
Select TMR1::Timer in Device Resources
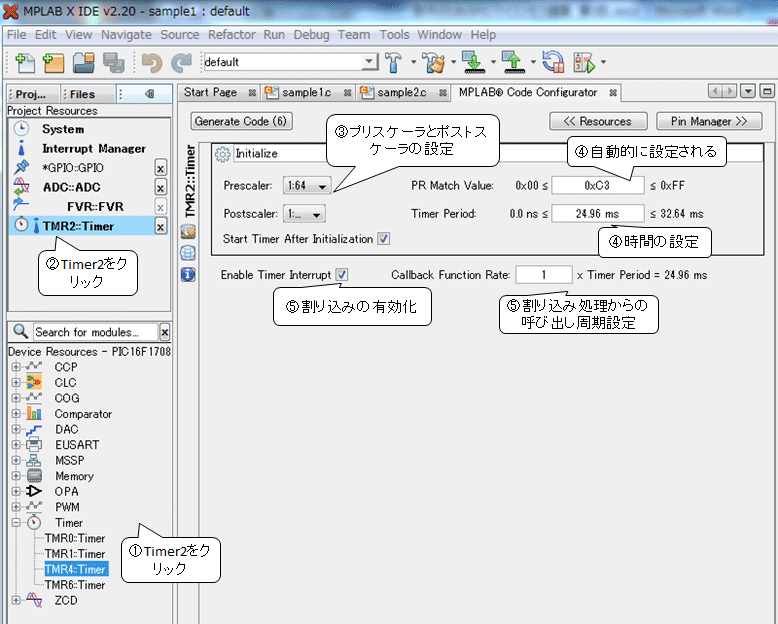point(75,554)
